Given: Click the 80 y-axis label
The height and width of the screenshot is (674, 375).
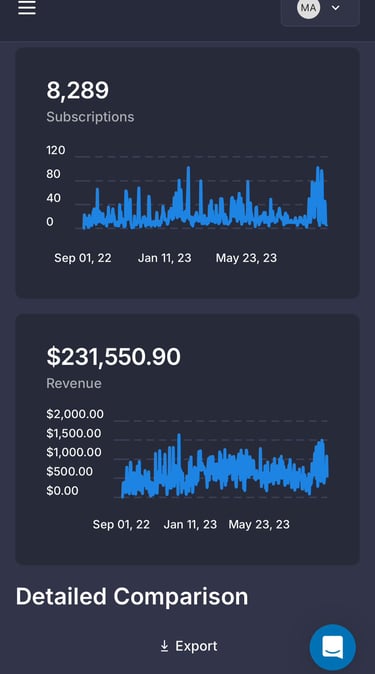Looking at the screenshot, I should 53,174.
